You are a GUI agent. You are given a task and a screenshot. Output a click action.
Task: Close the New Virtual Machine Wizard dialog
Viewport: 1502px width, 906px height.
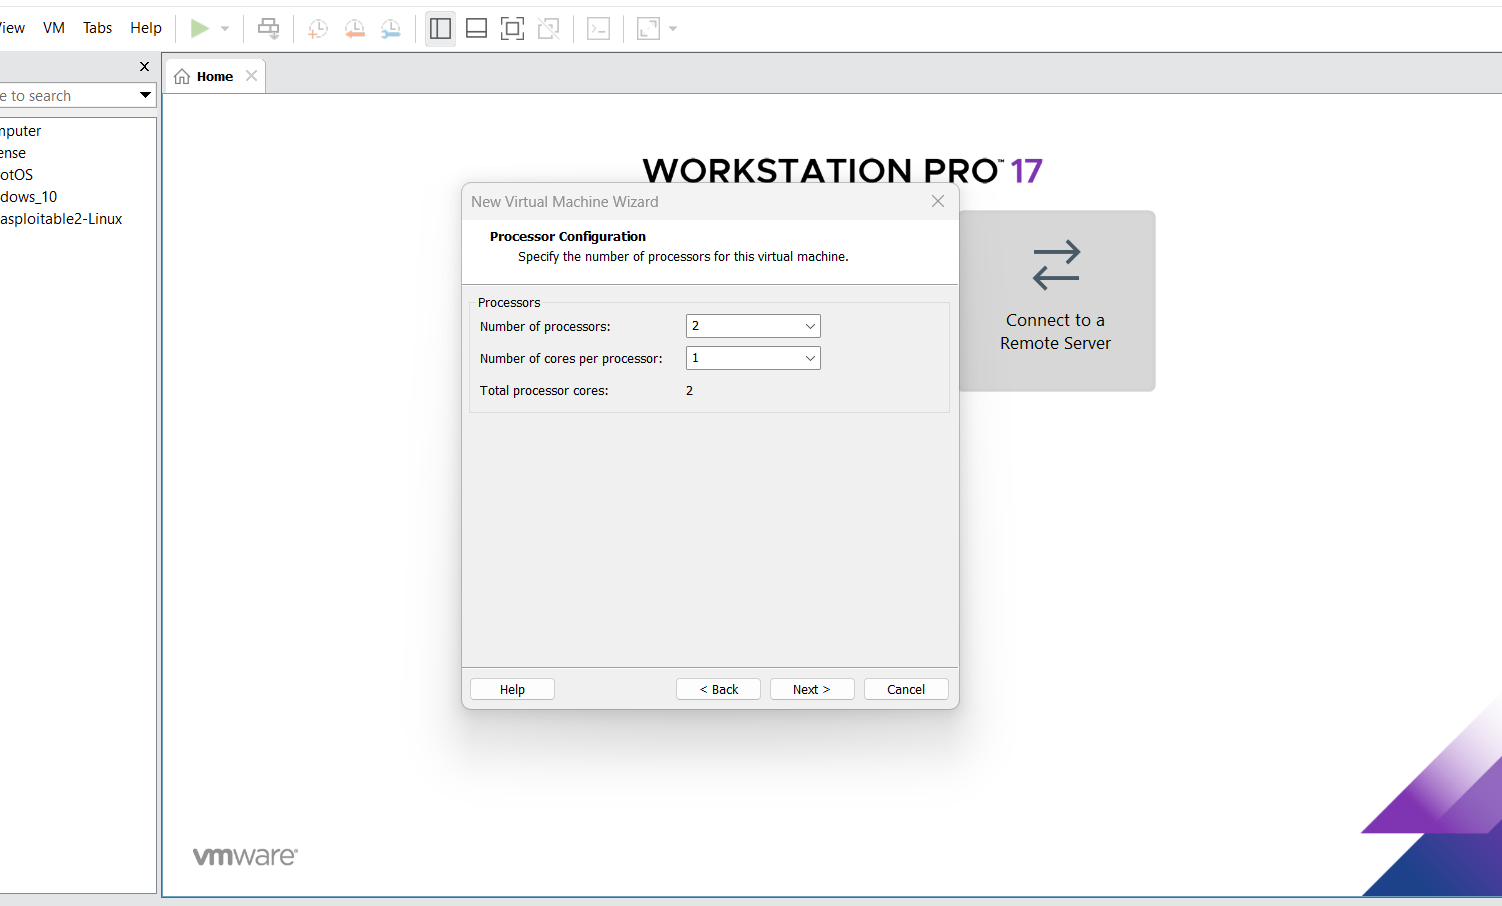pyautogui.click(x=938, y=201)
